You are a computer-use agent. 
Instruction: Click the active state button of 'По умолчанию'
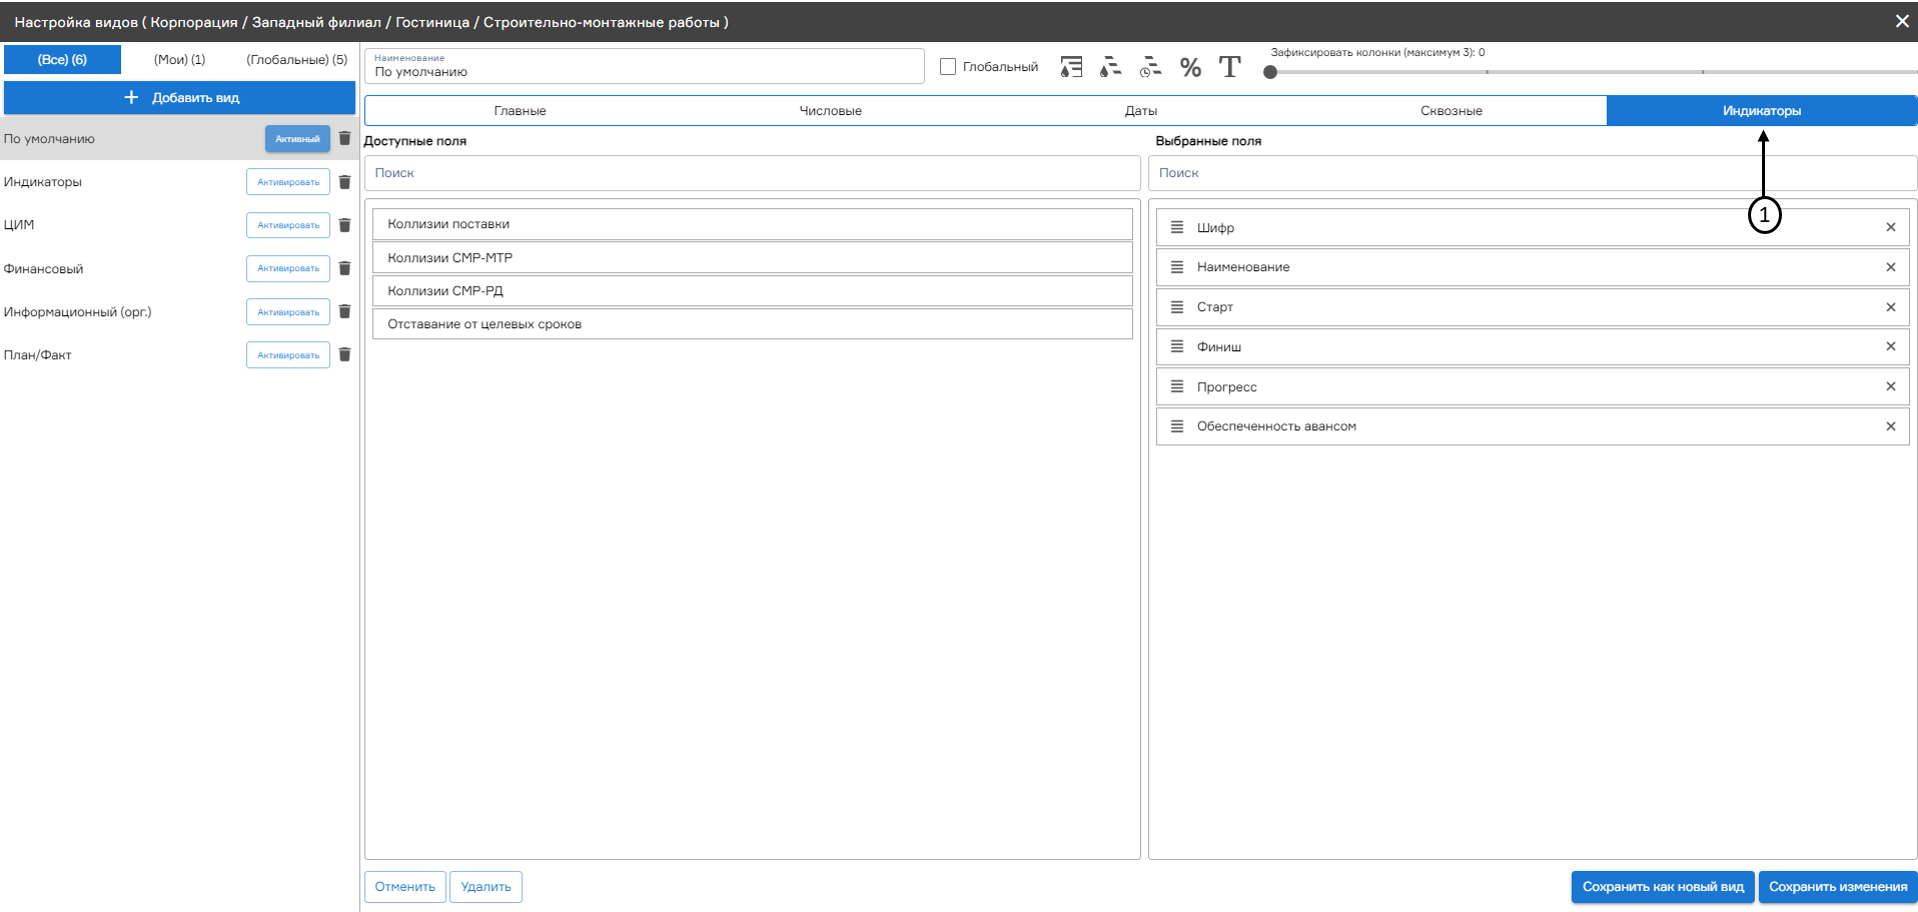(297, 139)
